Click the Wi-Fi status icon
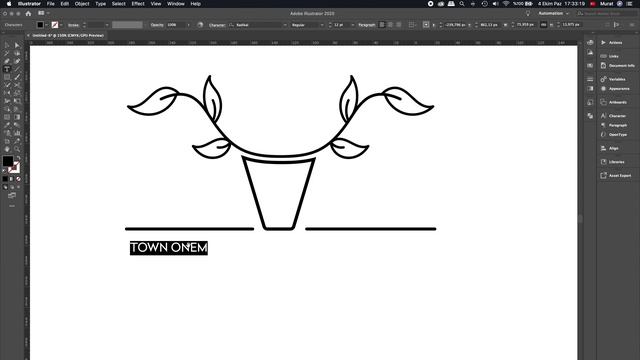 click(x=506, y=4)
